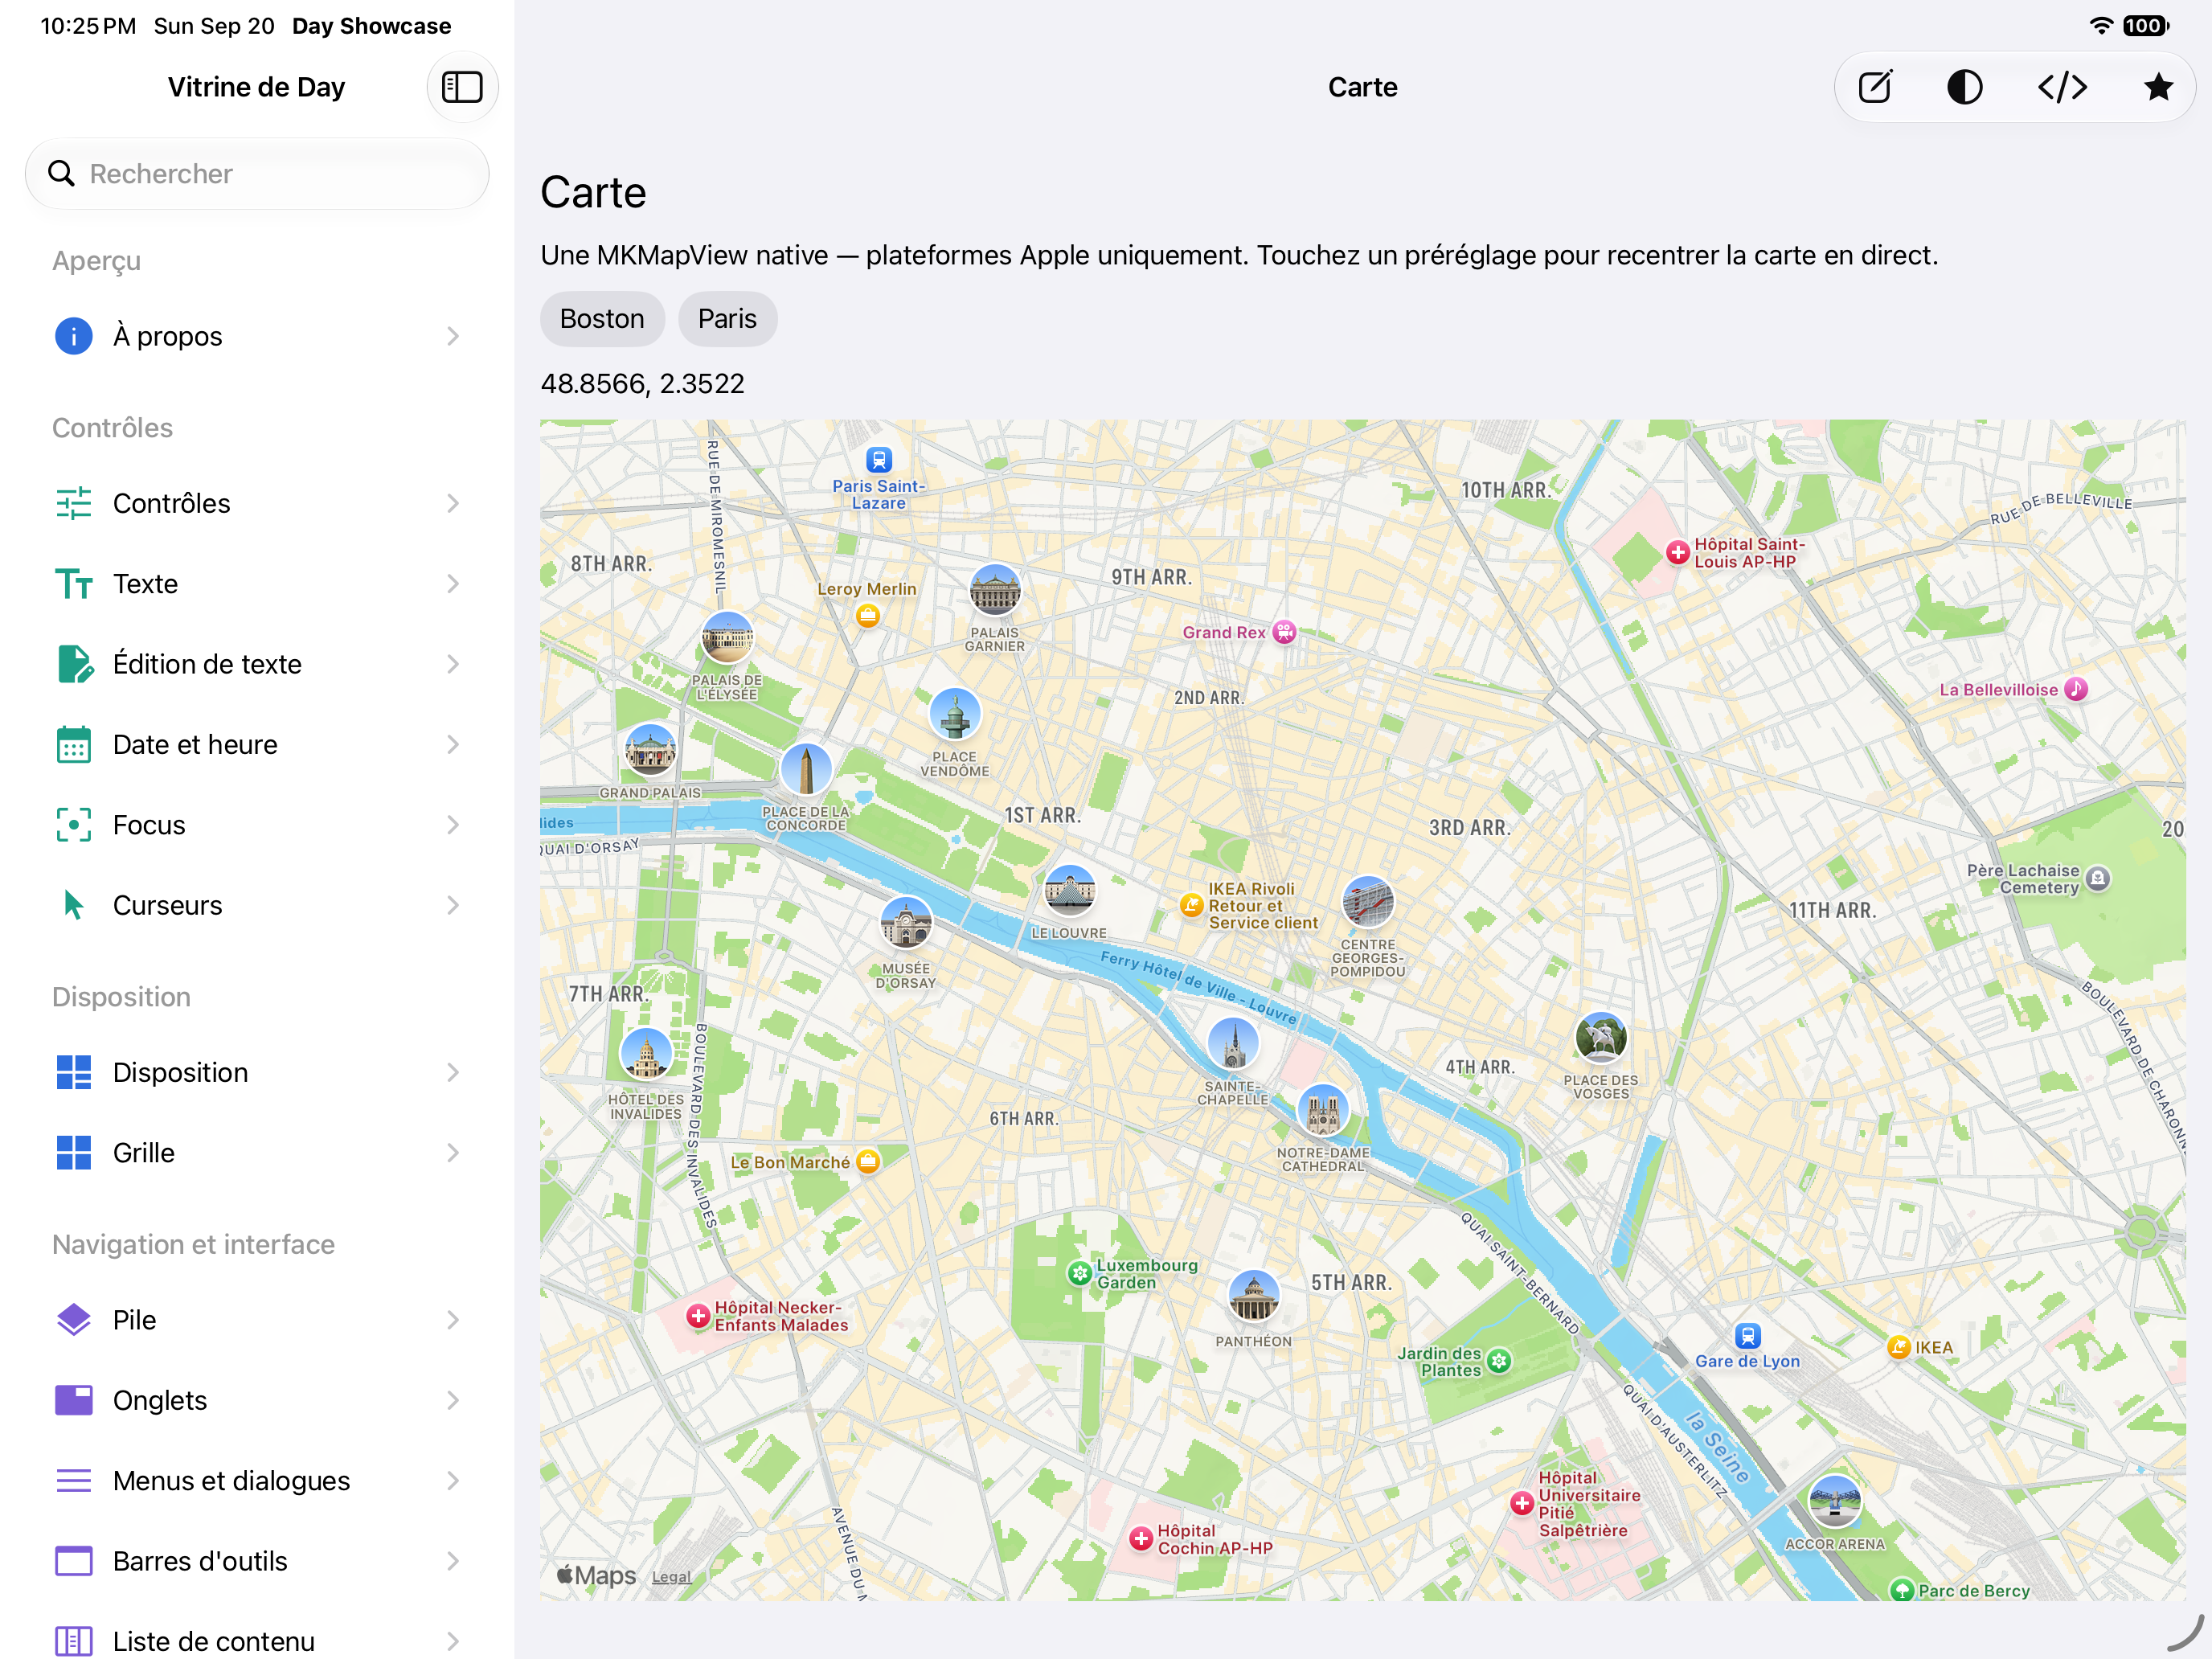The width and height of the screenshot is (2212, 1659).
Task: Click the Grille grid icon
Action: coord(74,1153)
